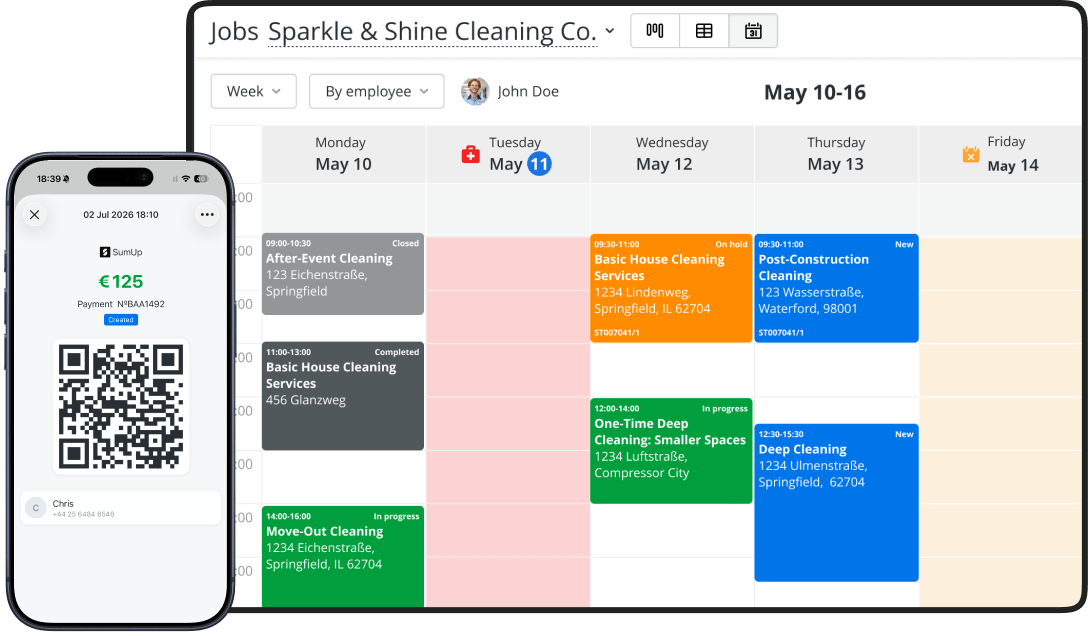Open the By employee dropdown
The image size is (1088, 636).
click(376, 92)
